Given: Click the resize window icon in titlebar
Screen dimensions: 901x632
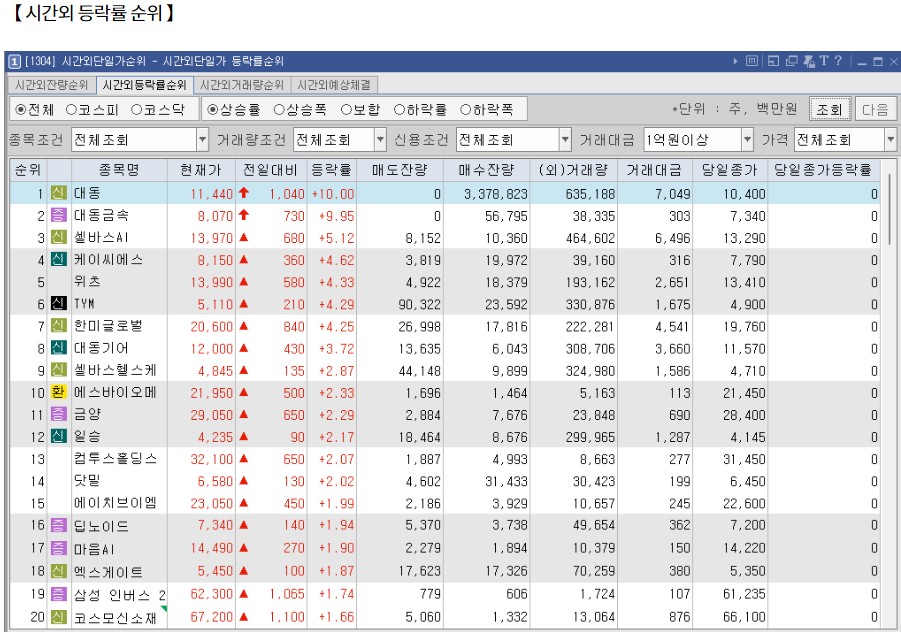Looking at the screenshot, I should click(775, 62).
